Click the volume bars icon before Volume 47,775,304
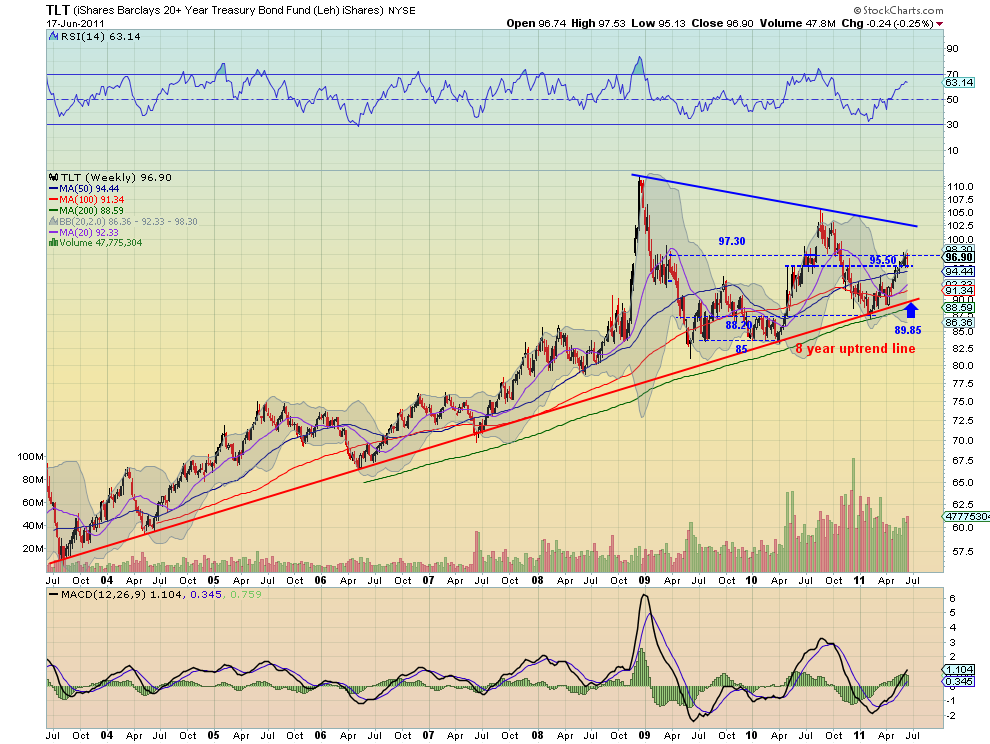The image size is (990, 744). point(54,243)
